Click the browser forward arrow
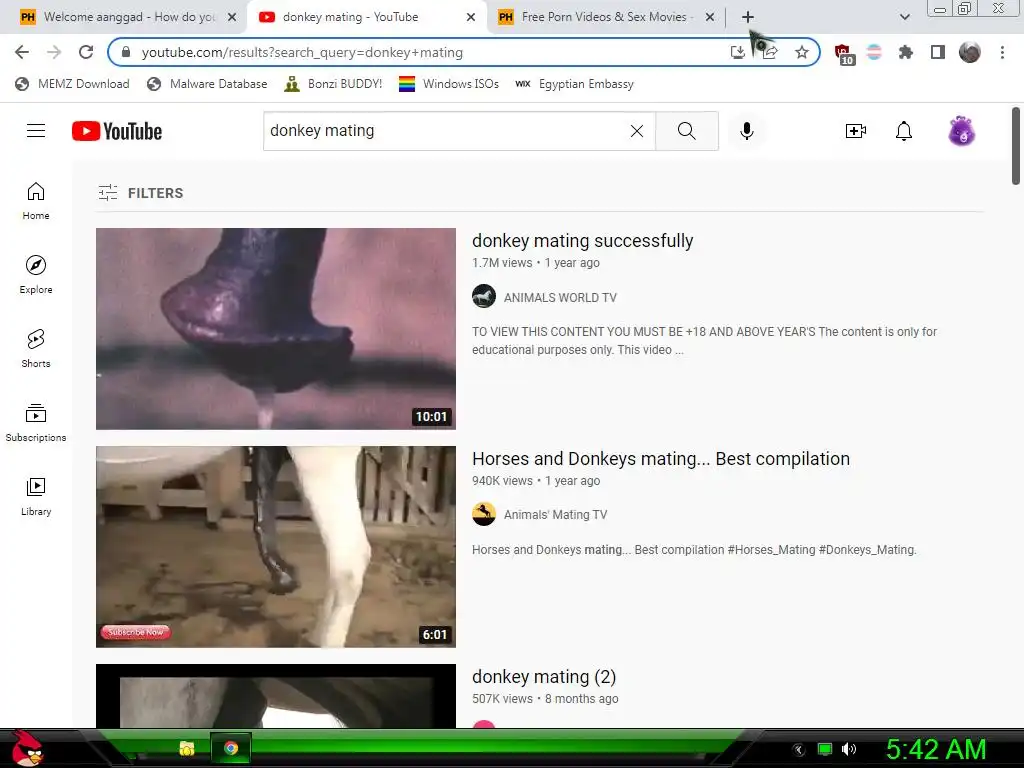Viewport: 1024px width, 768px height. pyautogui.click(x=54, y=52)
